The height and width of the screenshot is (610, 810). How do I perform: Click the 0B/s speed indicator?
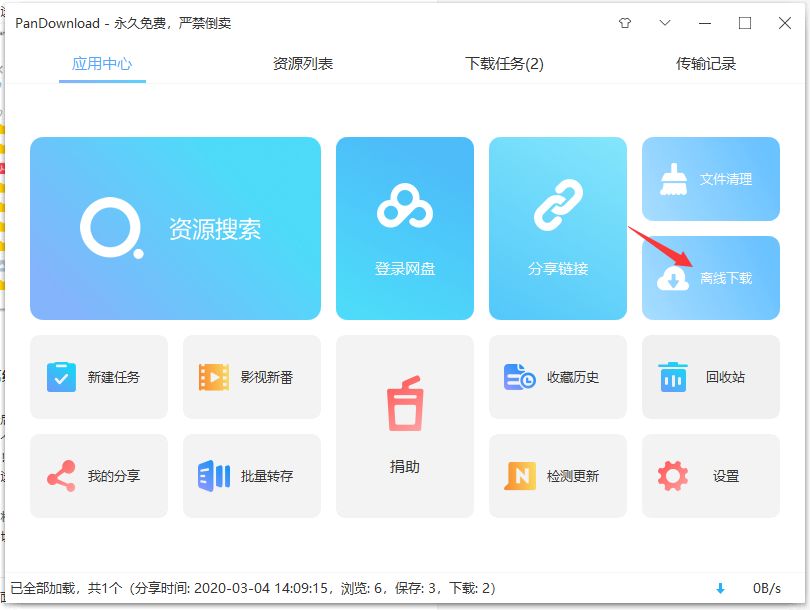coord(767,588)
